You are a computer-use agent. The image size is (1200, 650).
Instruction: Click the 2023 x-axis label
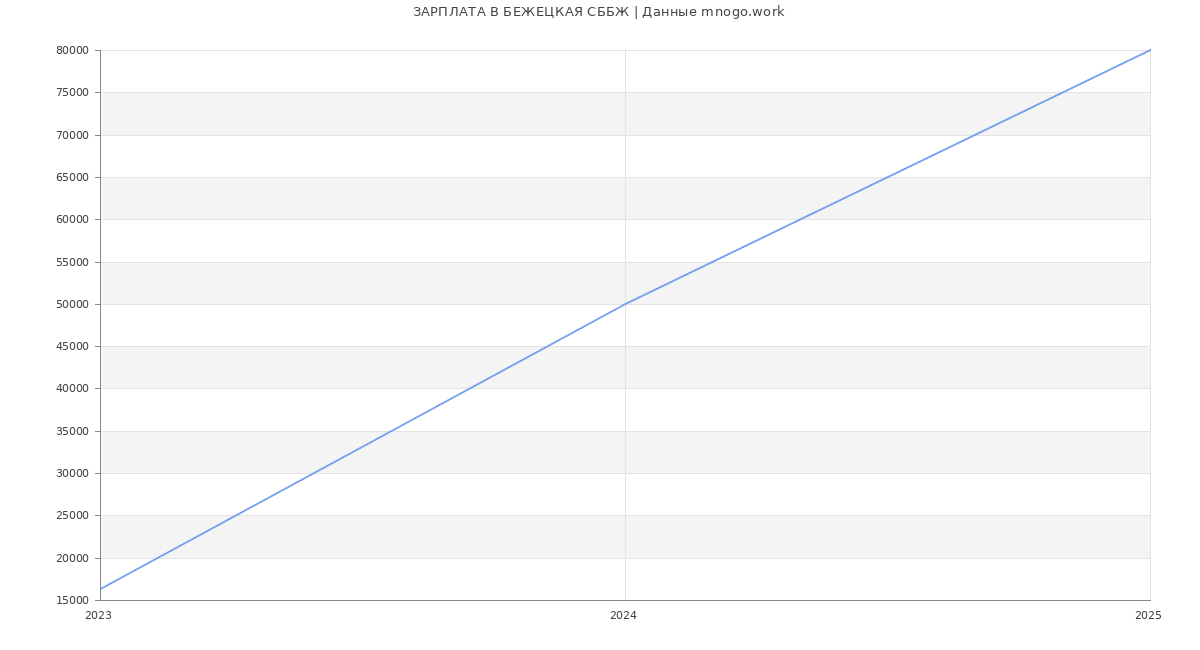pos(98,616)
